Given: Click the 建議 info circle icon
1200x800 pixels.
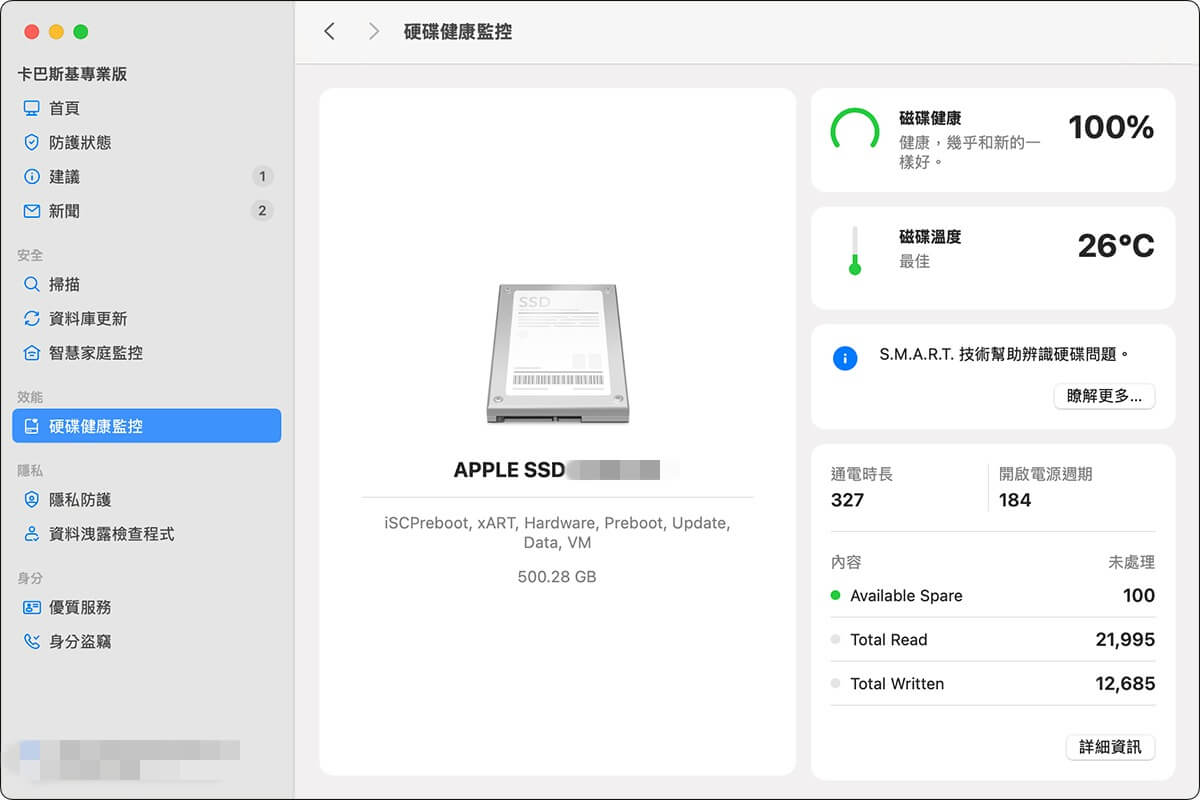Looking at the screenshot, I should (x=32, y=177).
